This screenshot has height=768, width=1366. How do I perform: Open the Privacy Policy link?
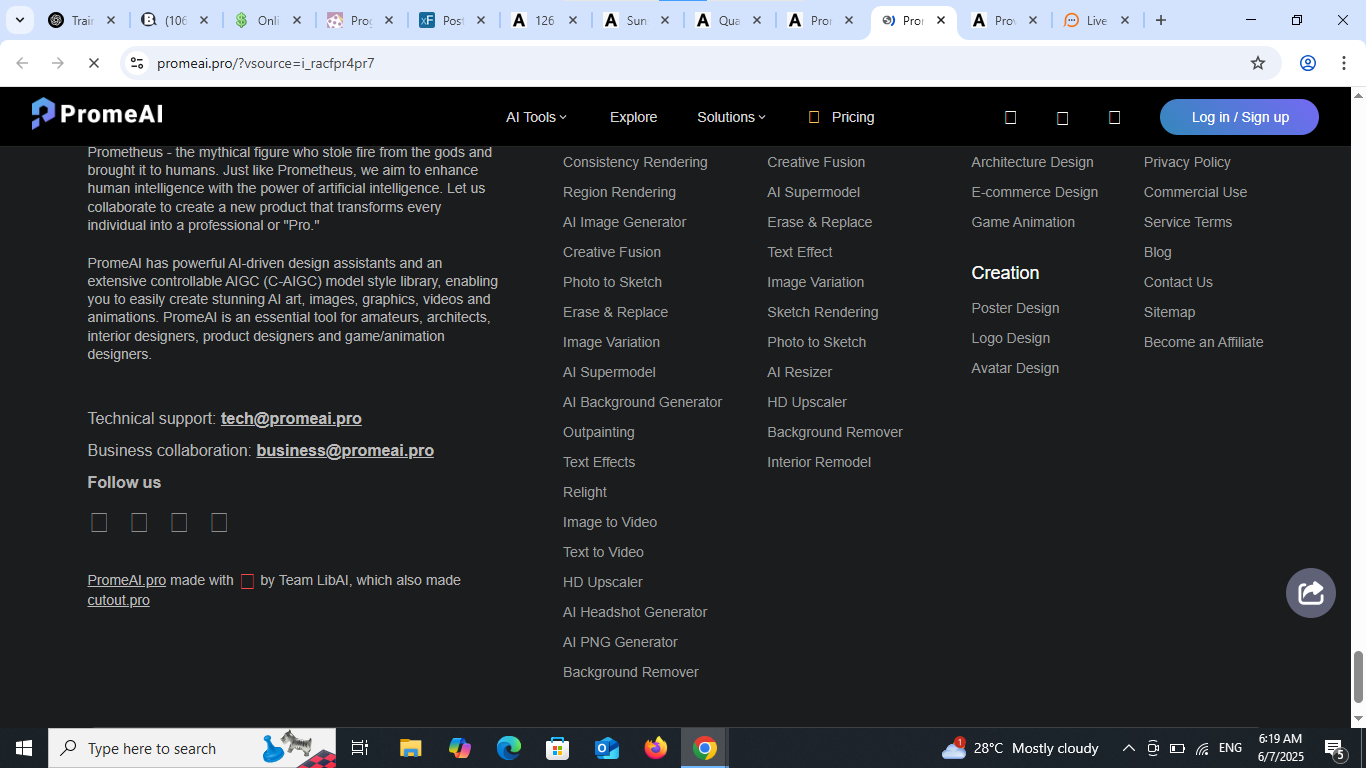click(x=1187, y=162)
